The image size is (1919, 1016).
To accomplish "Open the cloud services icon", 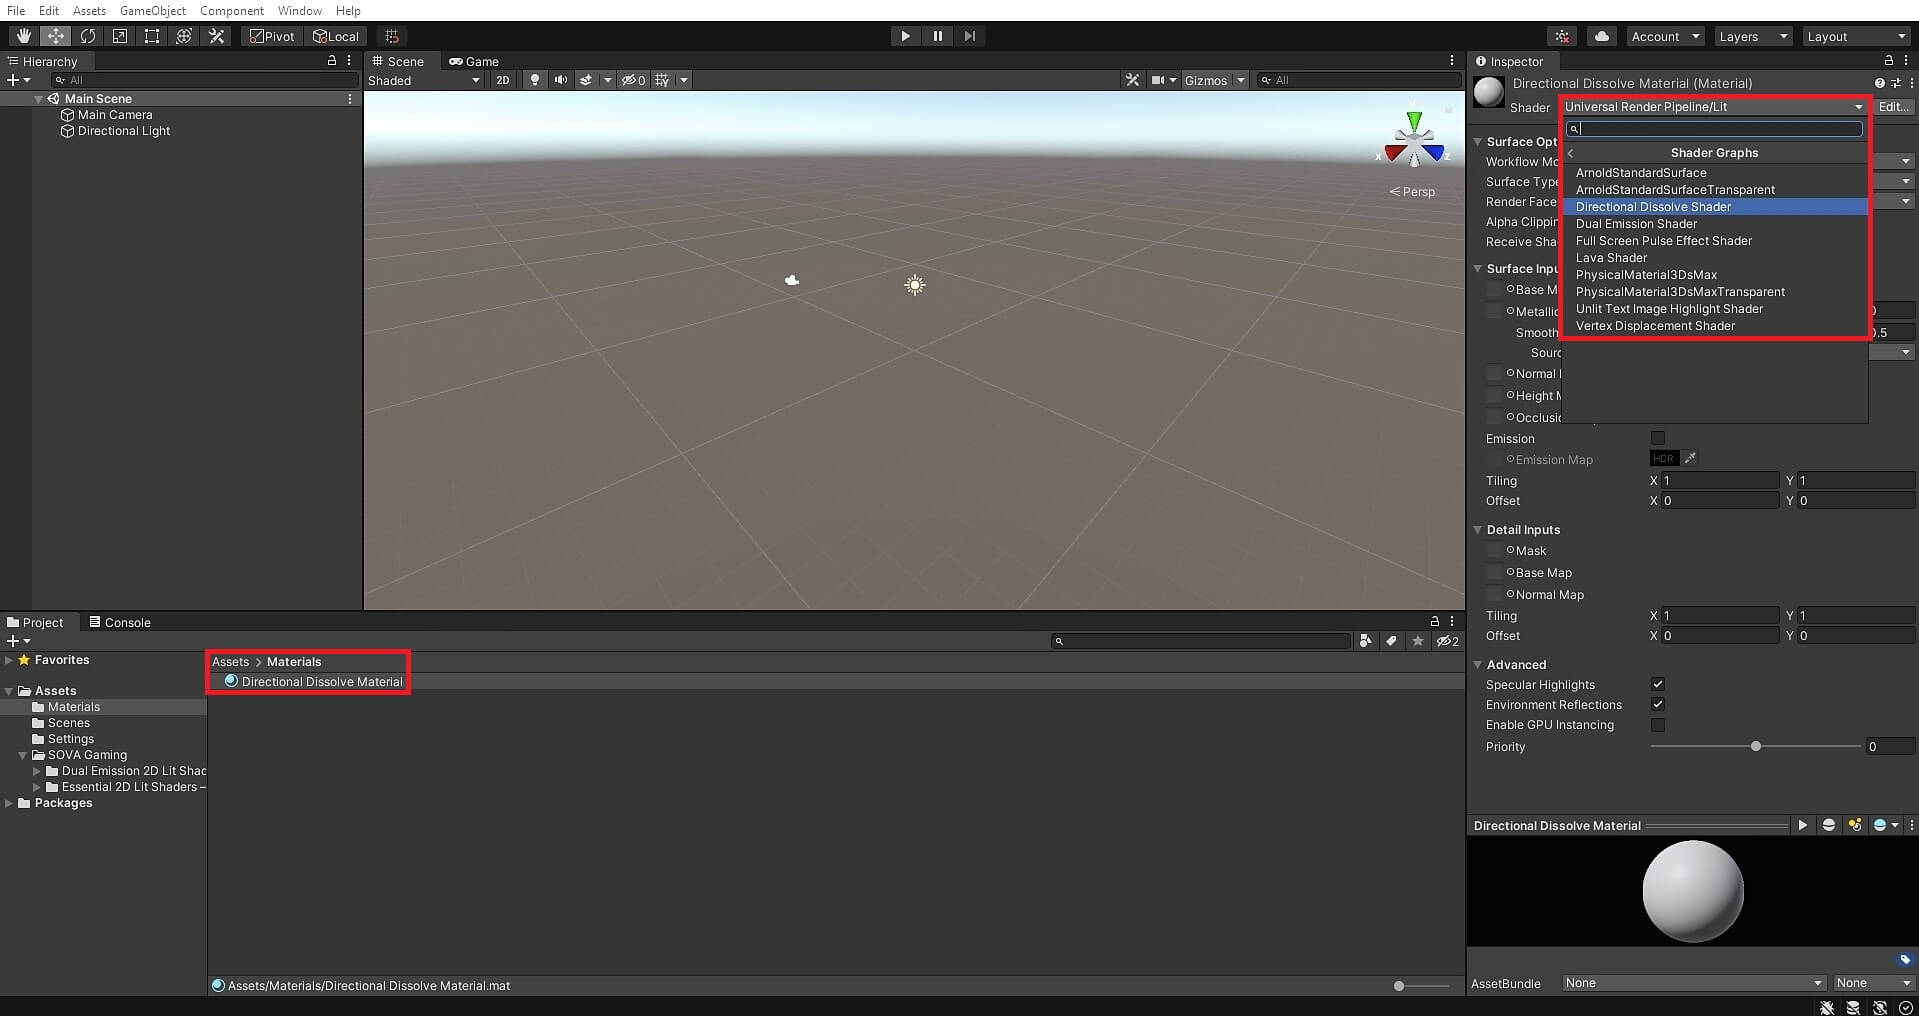I will pyautogui.click(x=1601, y=36).
